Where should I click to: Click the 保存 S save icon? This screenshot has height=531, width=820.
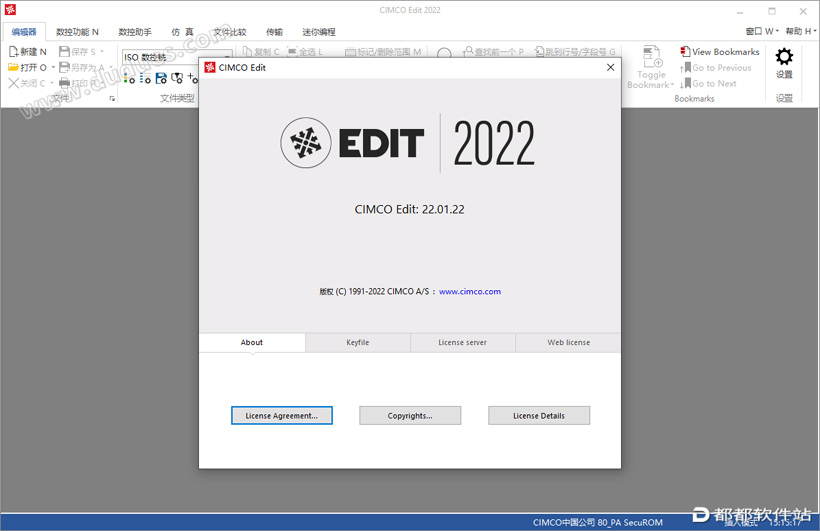64,51
